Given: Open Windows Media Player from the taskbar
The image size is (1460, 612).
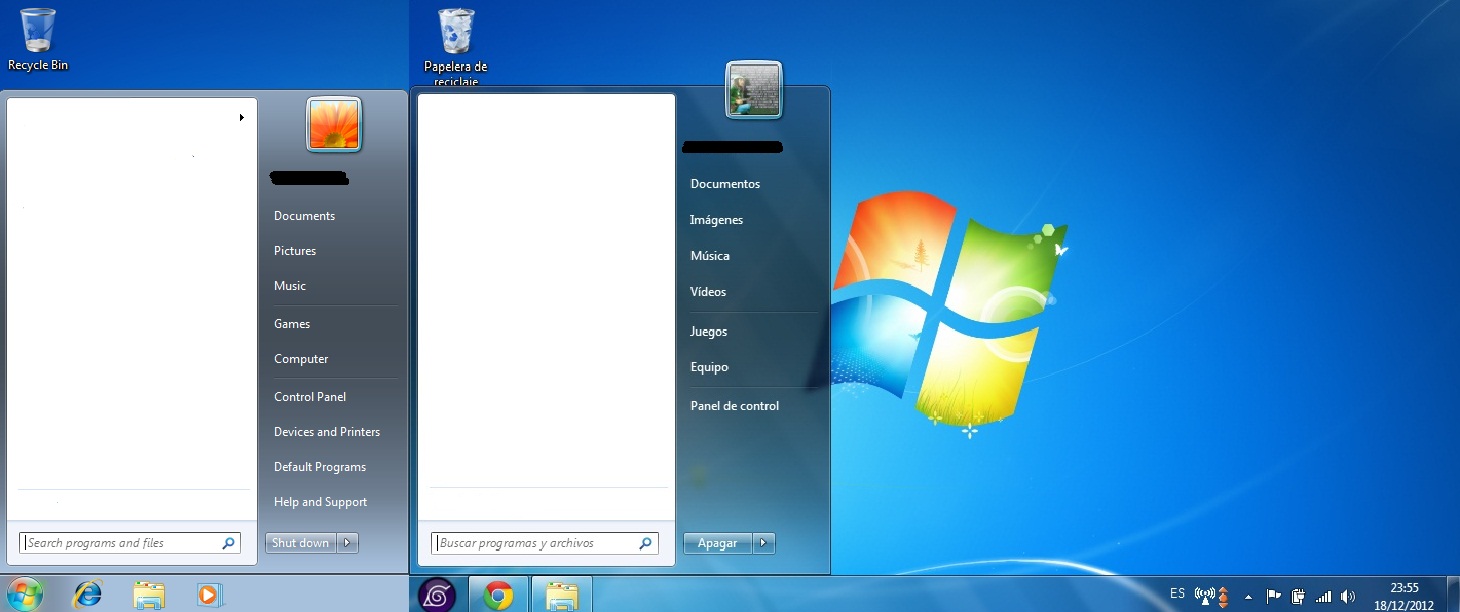Looking at the screenshot, I should coord(208,595).
